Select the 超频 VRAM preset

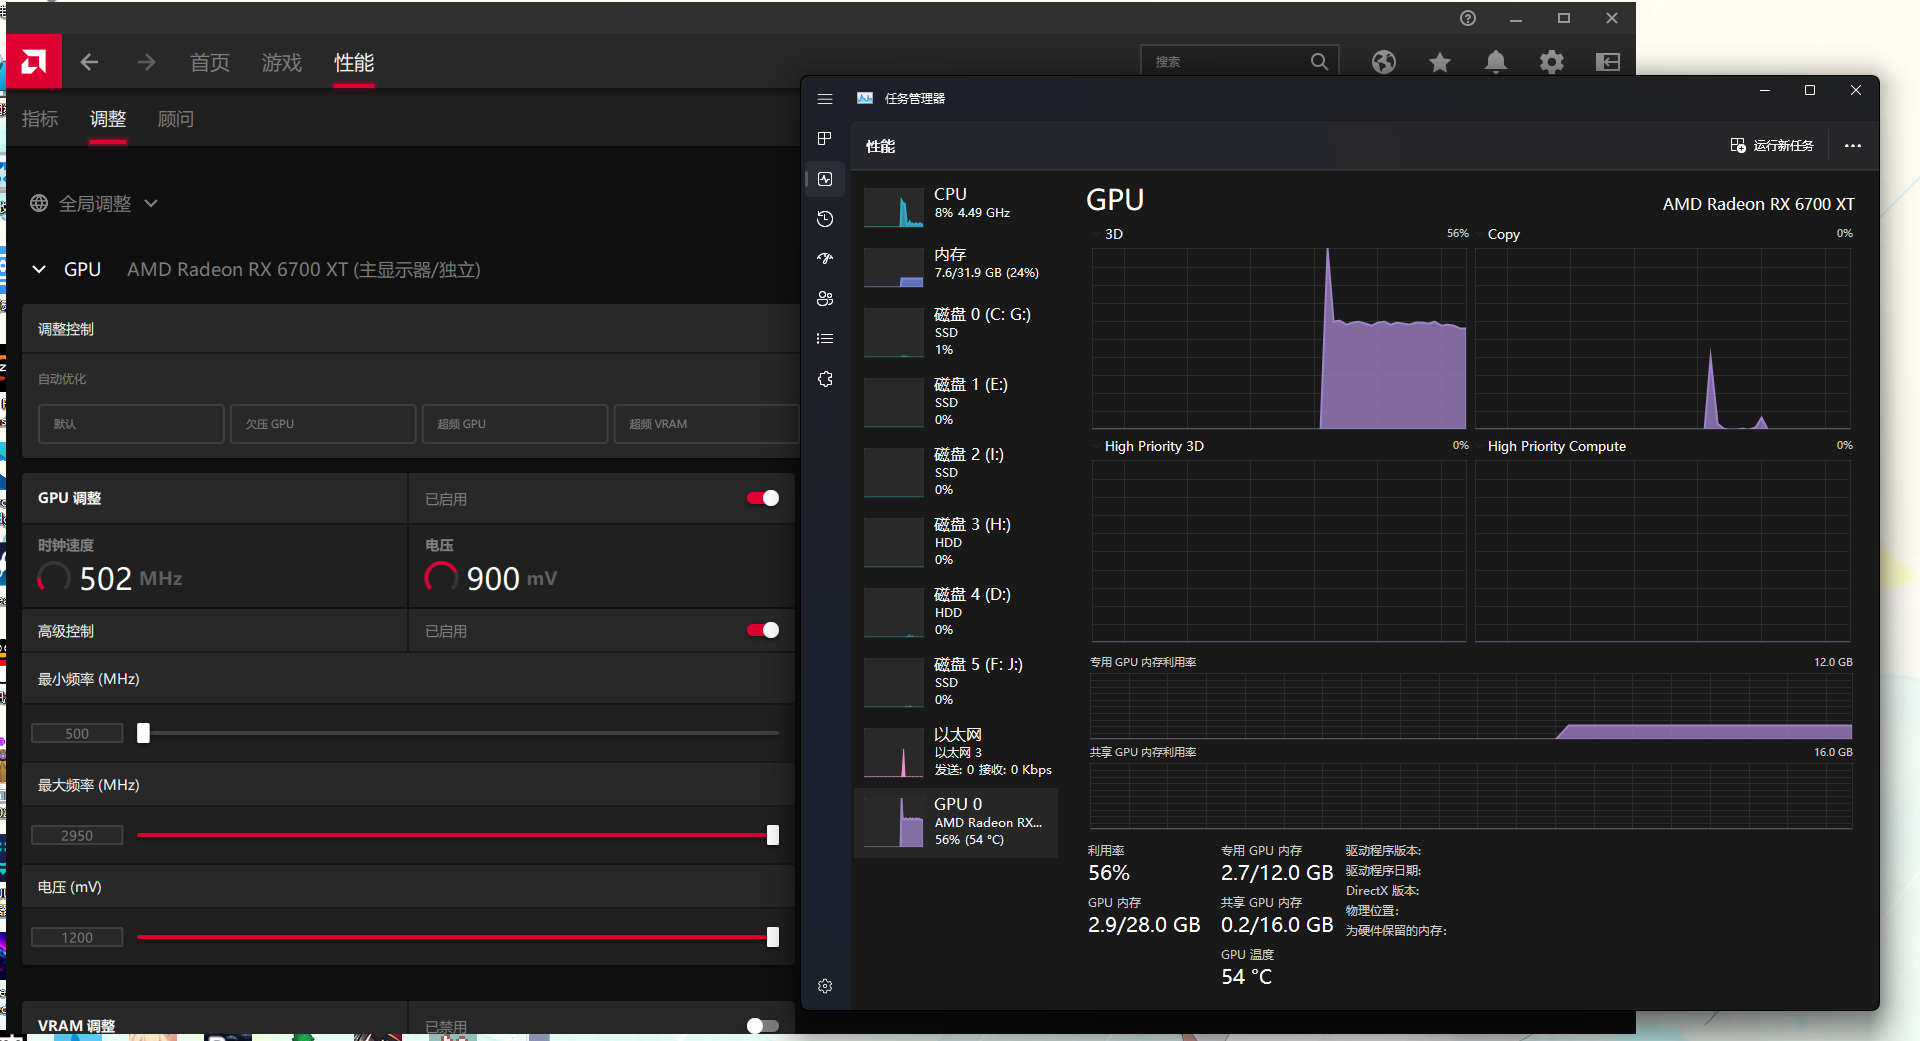(706, 424)
